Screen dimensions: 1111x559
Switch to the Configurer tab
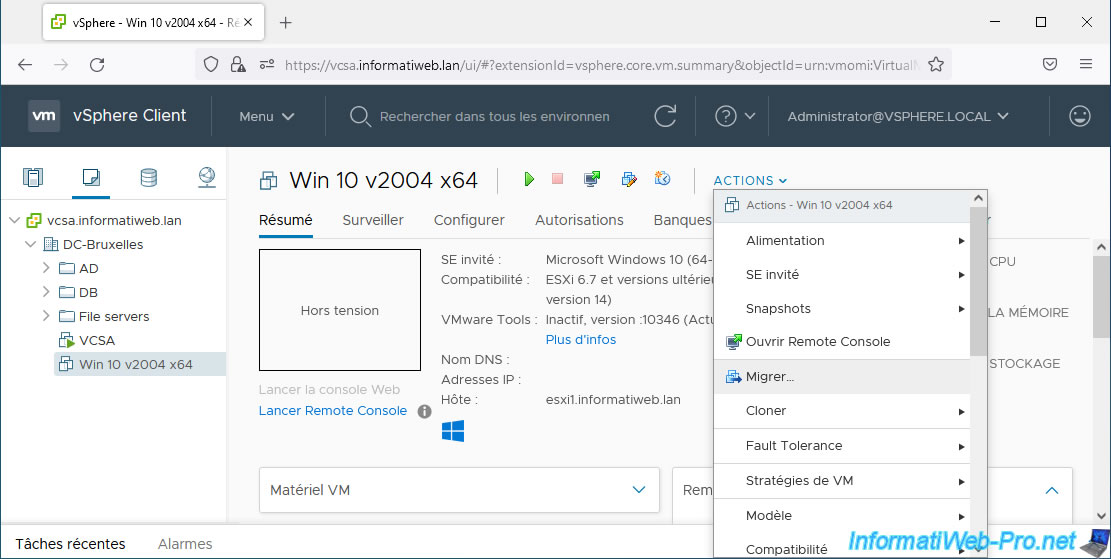pyautogui.click(x=469, y=220)
